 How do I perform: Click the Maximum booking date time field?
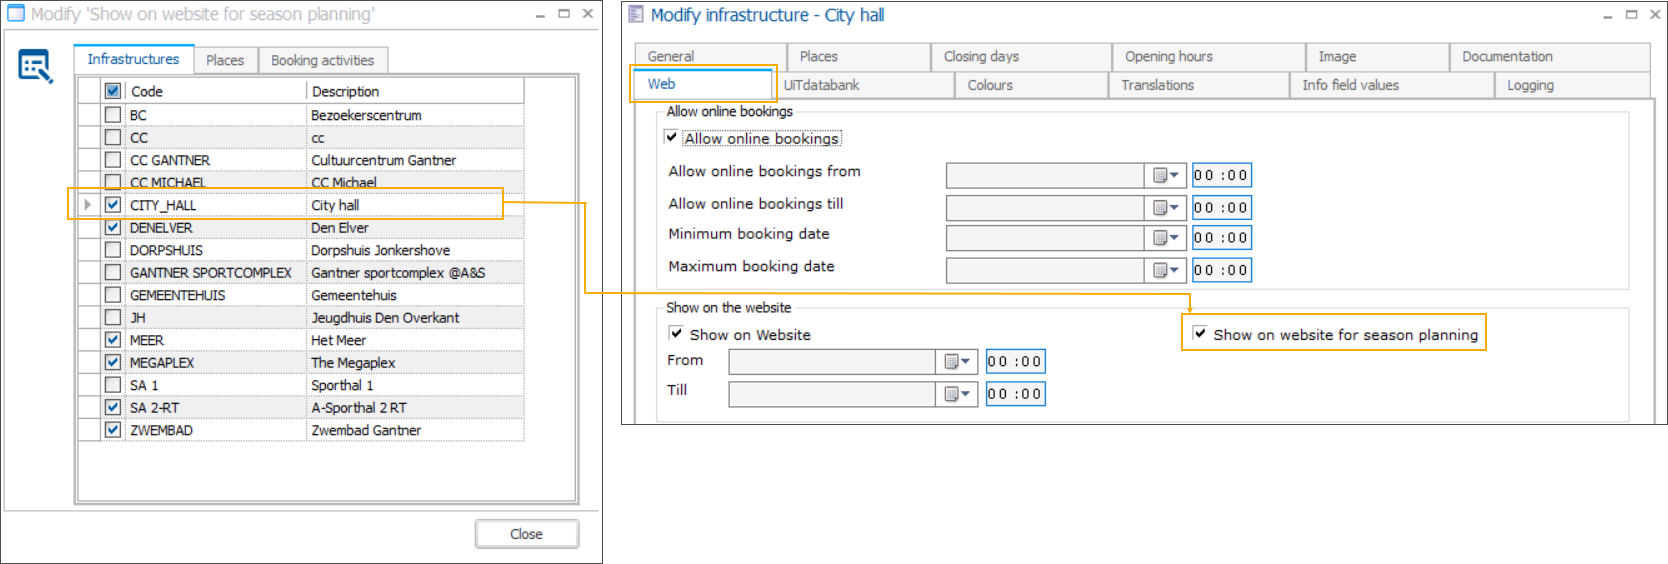click(1221, 270)
